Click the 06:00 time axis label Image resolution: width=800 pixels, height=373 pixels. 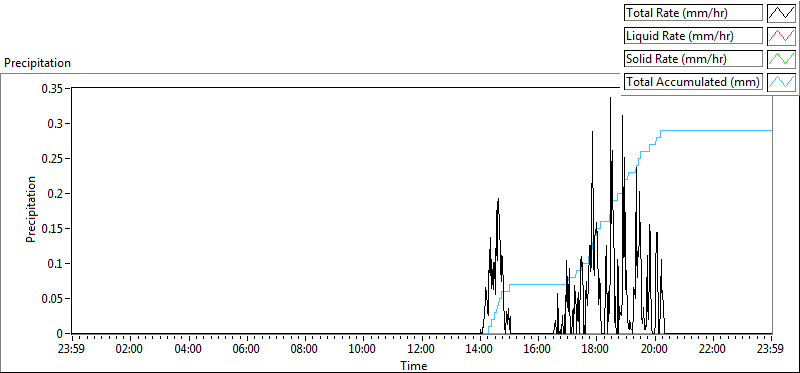tap(247, 349)
